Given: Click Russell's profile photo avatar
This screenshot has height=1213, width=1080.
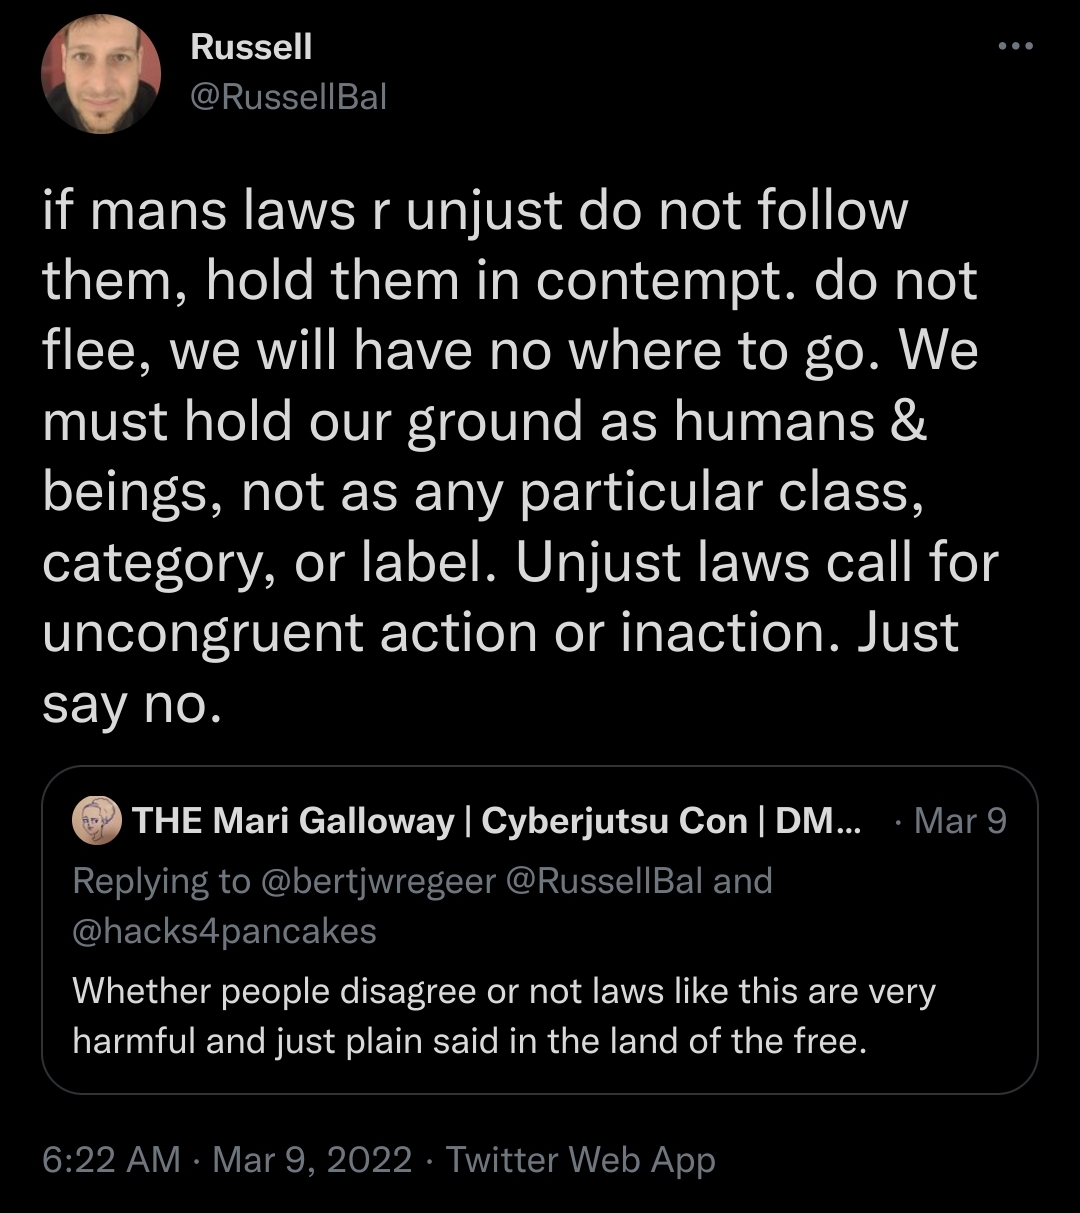Looking at the screenshot, I should pos(101,74).
